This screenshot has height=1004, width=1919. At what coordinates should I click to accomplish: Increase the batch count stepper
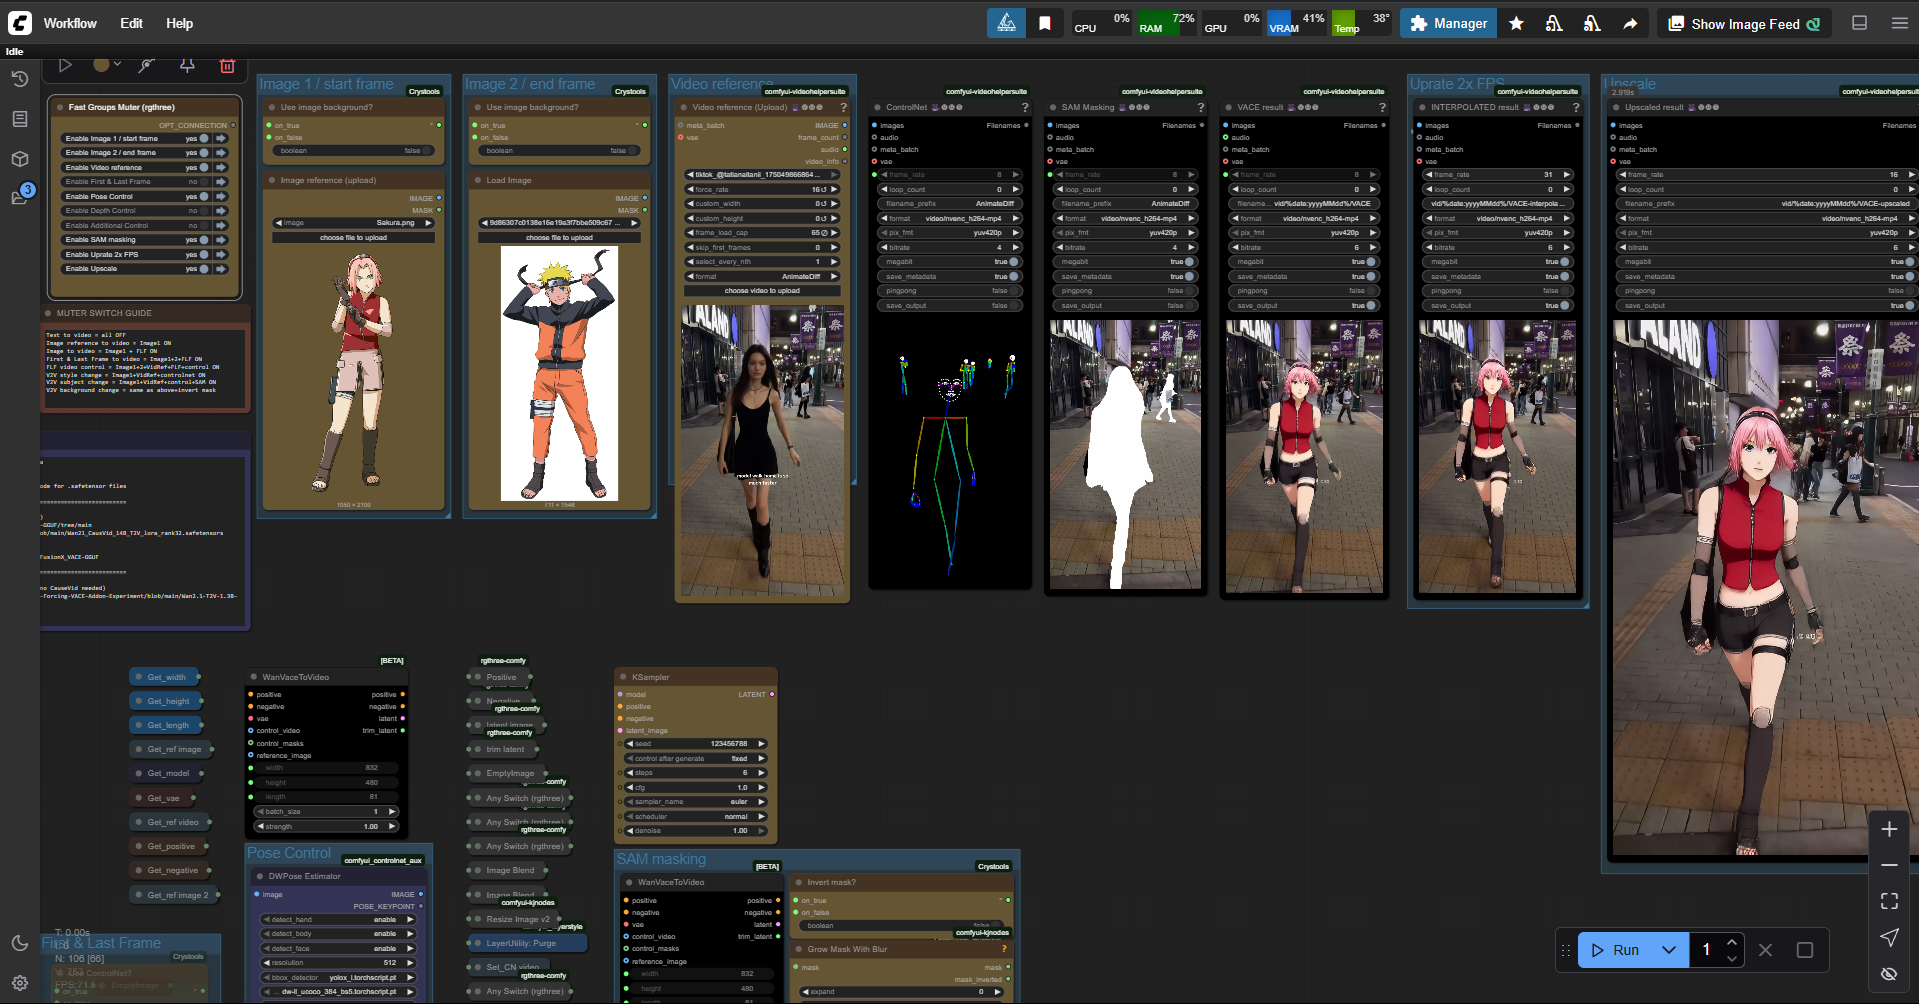(x=1732, y=942)
